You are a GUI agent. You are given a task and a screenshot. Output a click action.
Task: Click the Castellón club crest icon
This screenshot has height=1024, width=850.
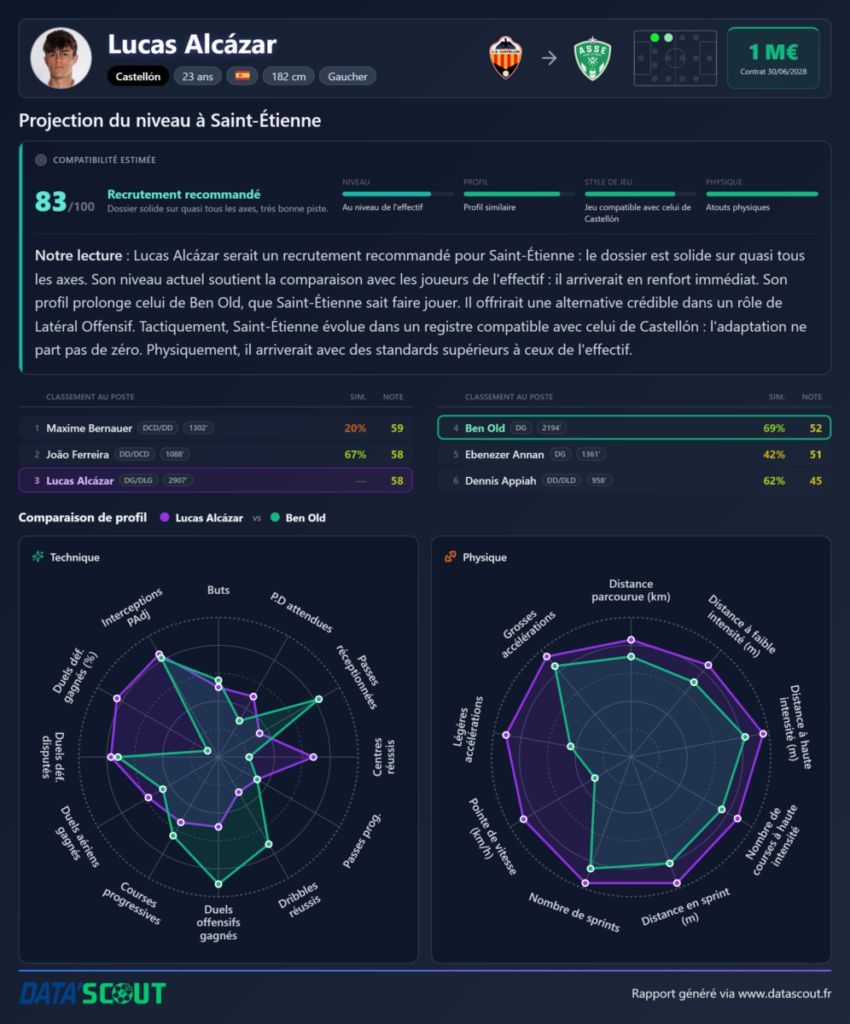click(x=506, y=58)
